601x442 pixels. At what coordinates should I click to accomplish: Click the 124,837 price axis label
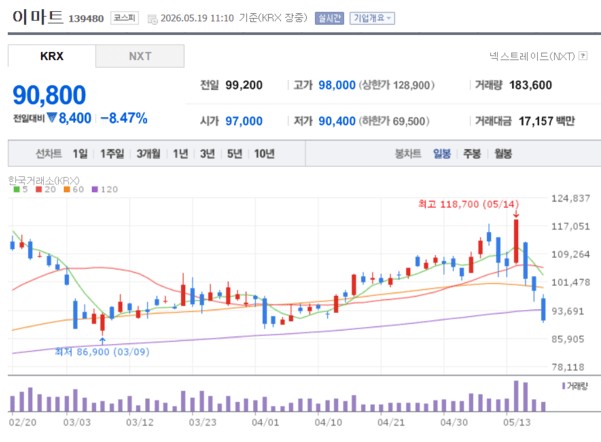pyautogui.click(x=570, y=198)
